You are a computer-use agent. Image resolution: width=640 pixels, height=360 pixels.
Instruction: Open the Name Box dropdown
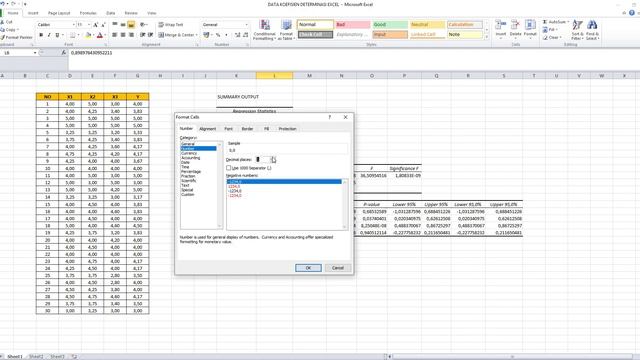(x=35, y=53)
